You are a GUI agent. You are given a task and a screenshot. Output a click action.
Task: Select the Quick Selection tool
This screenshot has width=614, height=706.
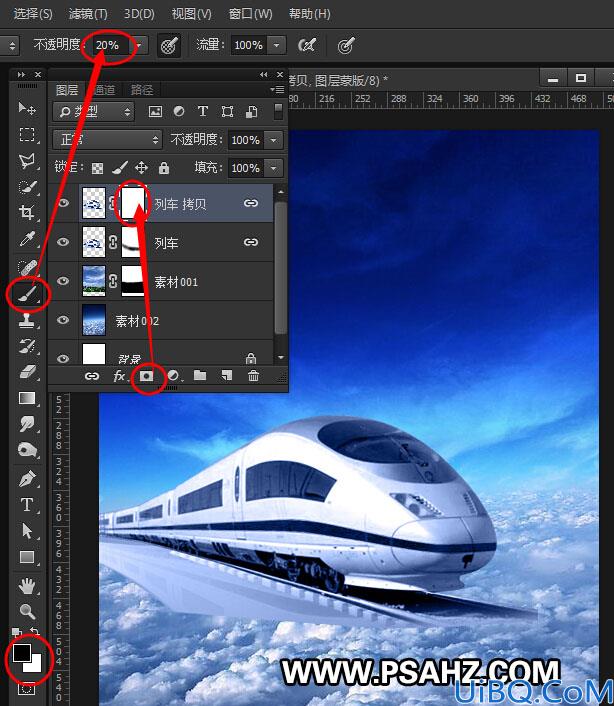pos(27,187)
